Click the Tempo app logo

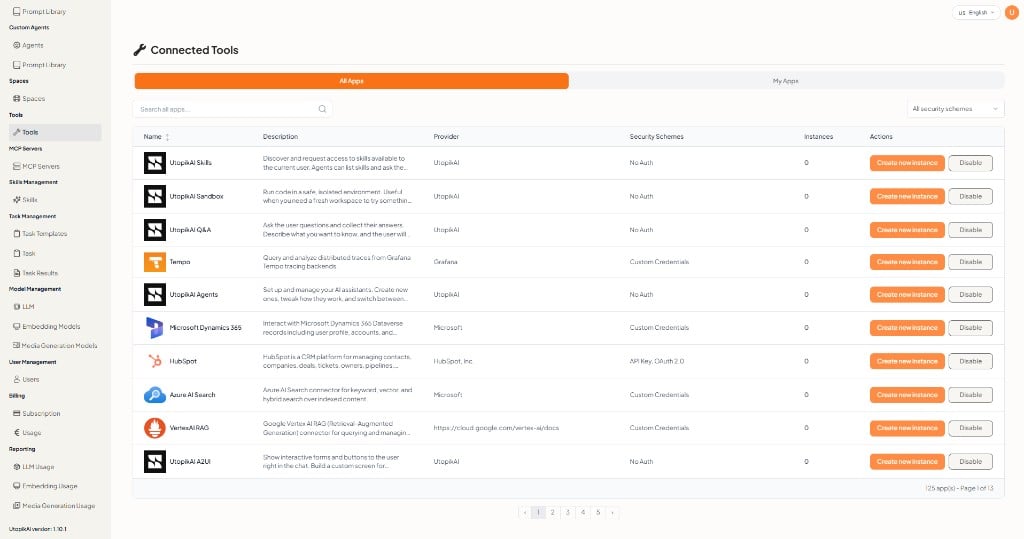pyautogui.click(x=155, y=262)
